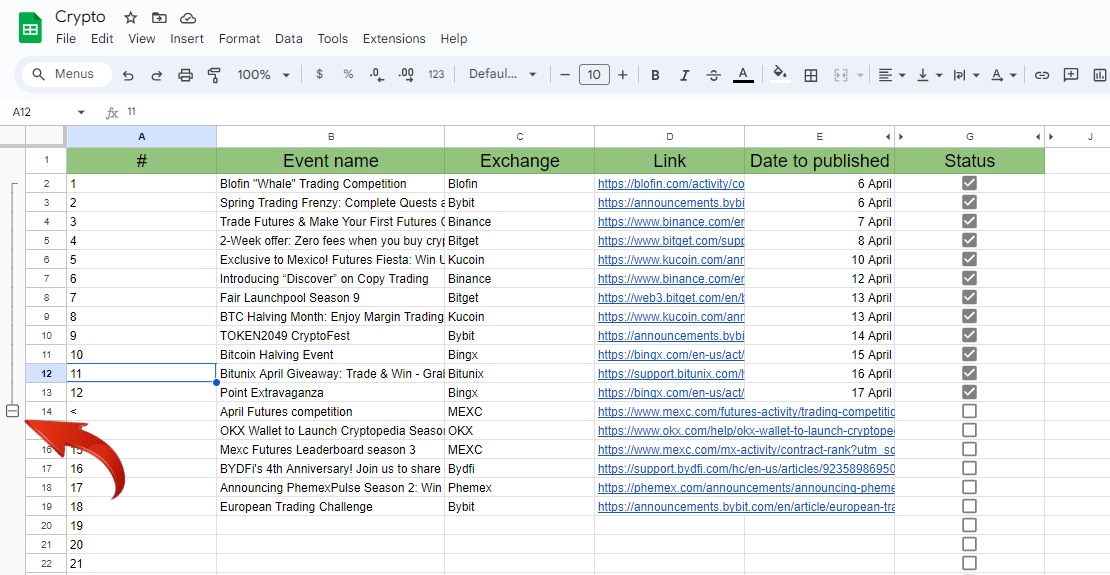Open merge cells dropdown arrow
Viewport: 1110px width, 575px height.
click(860, 75)
